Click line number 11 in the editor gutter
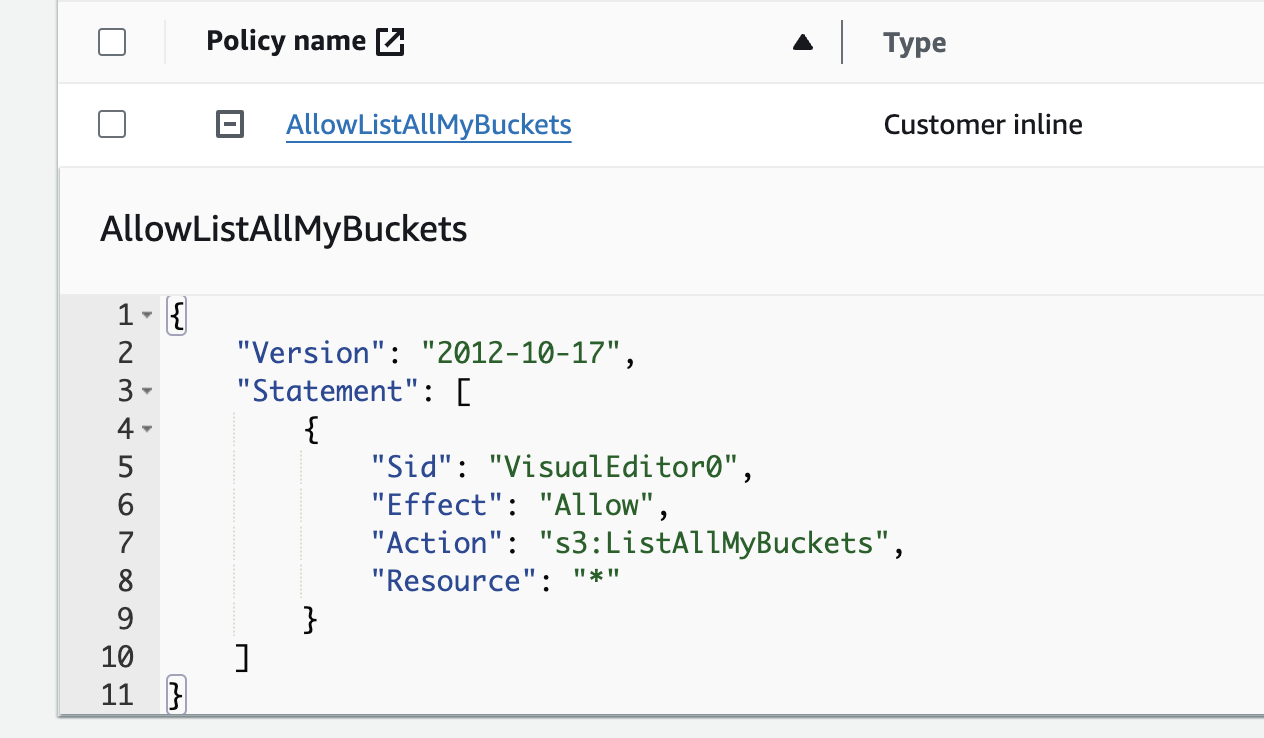 (118, 695)
